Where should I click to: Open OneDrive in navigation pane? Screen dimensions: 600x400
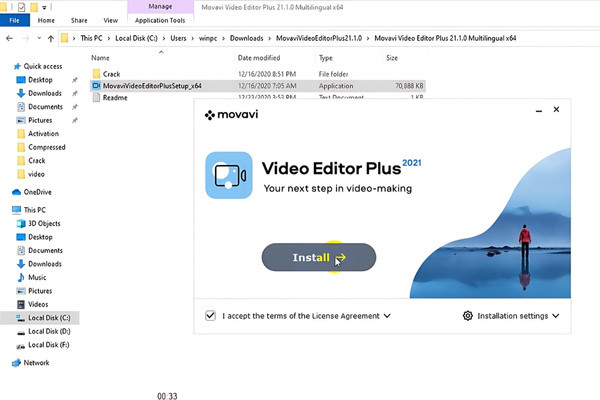tap(37, 192)
